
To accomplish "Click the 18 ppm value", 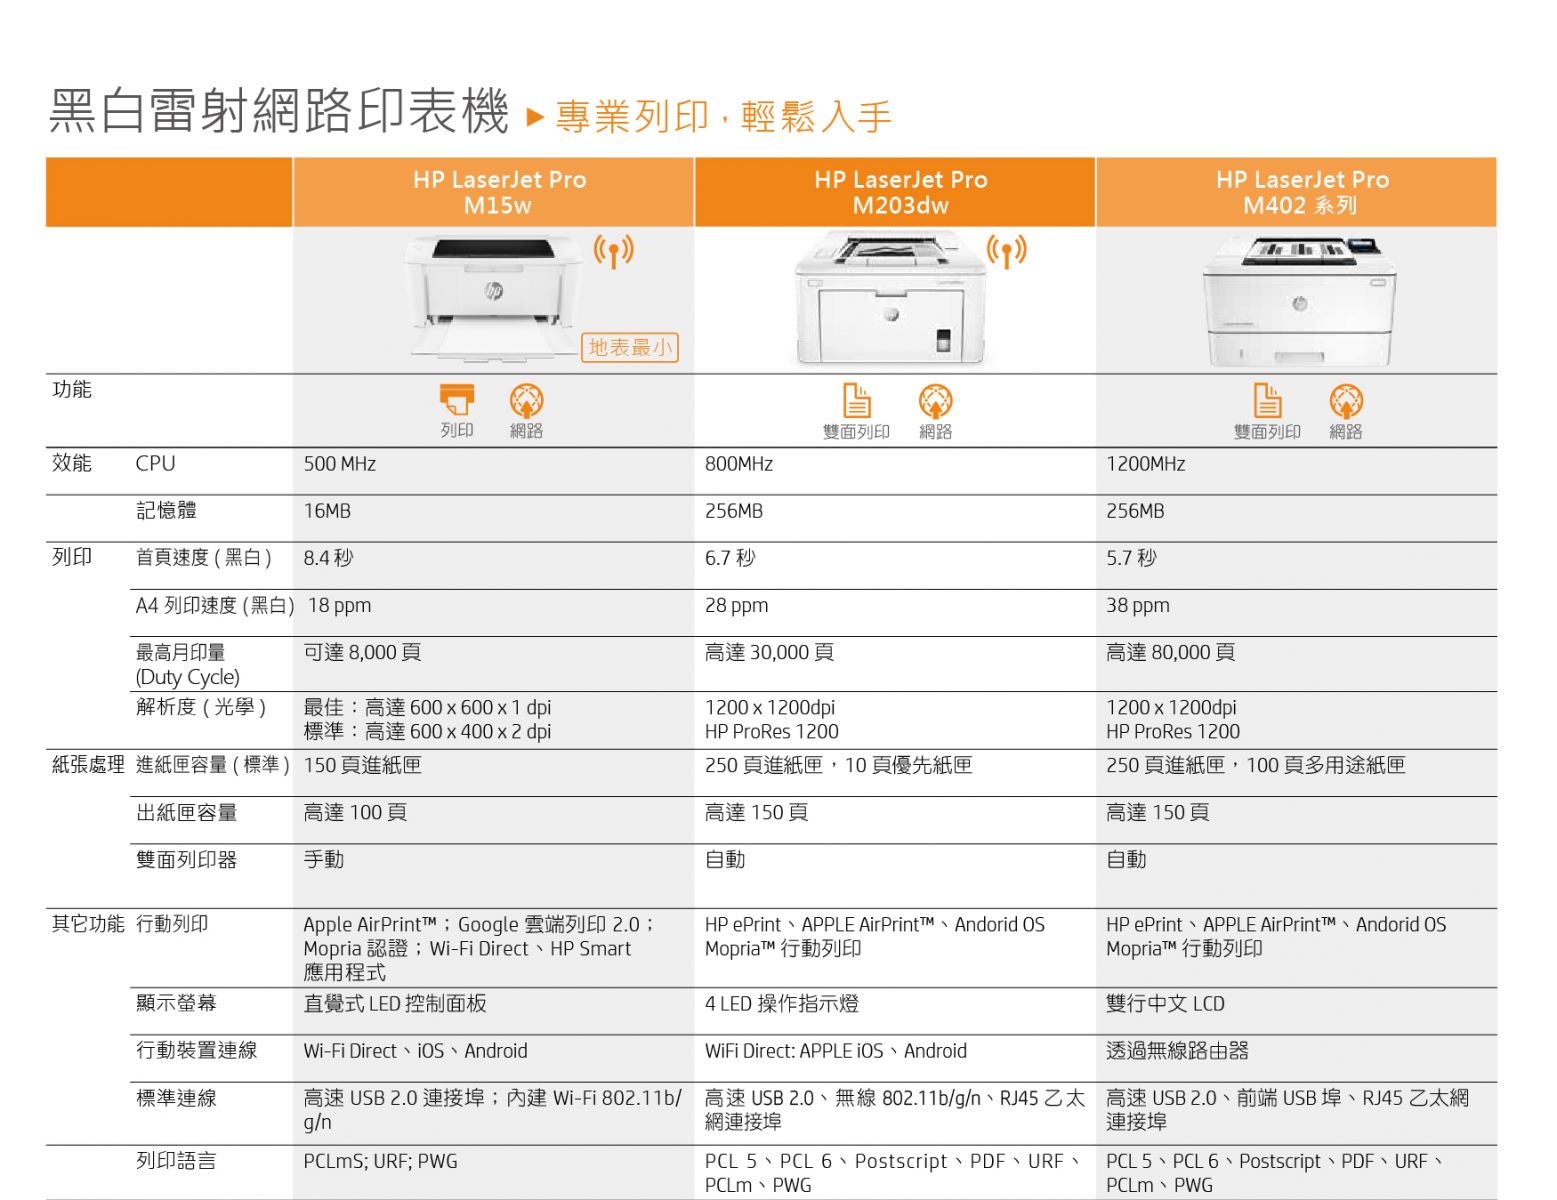I will point(340,605).
